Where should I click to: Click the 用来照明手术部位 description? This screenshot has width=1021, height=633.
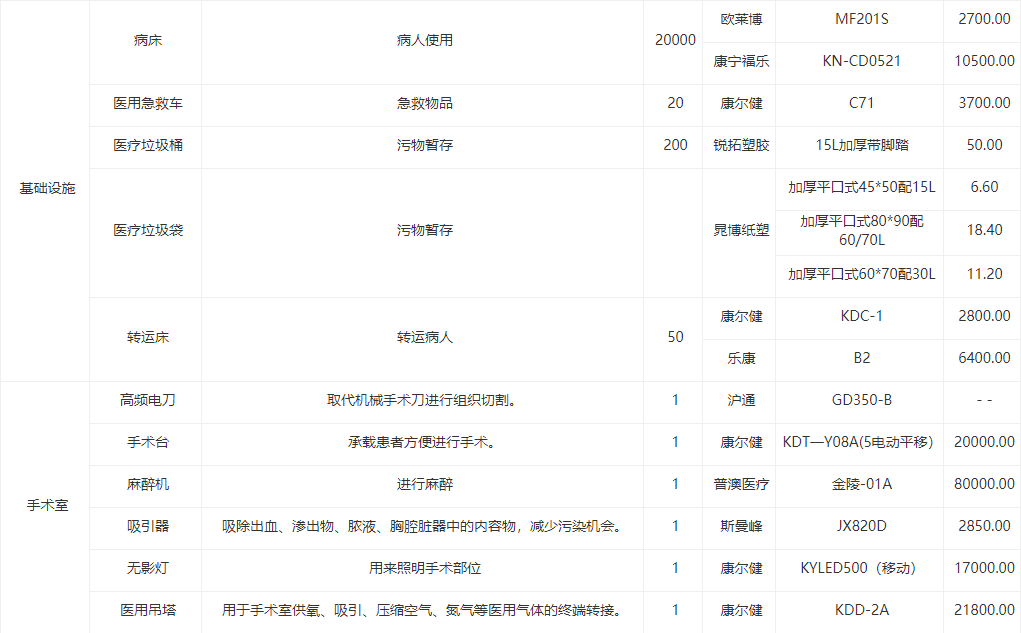click(425, 569)
